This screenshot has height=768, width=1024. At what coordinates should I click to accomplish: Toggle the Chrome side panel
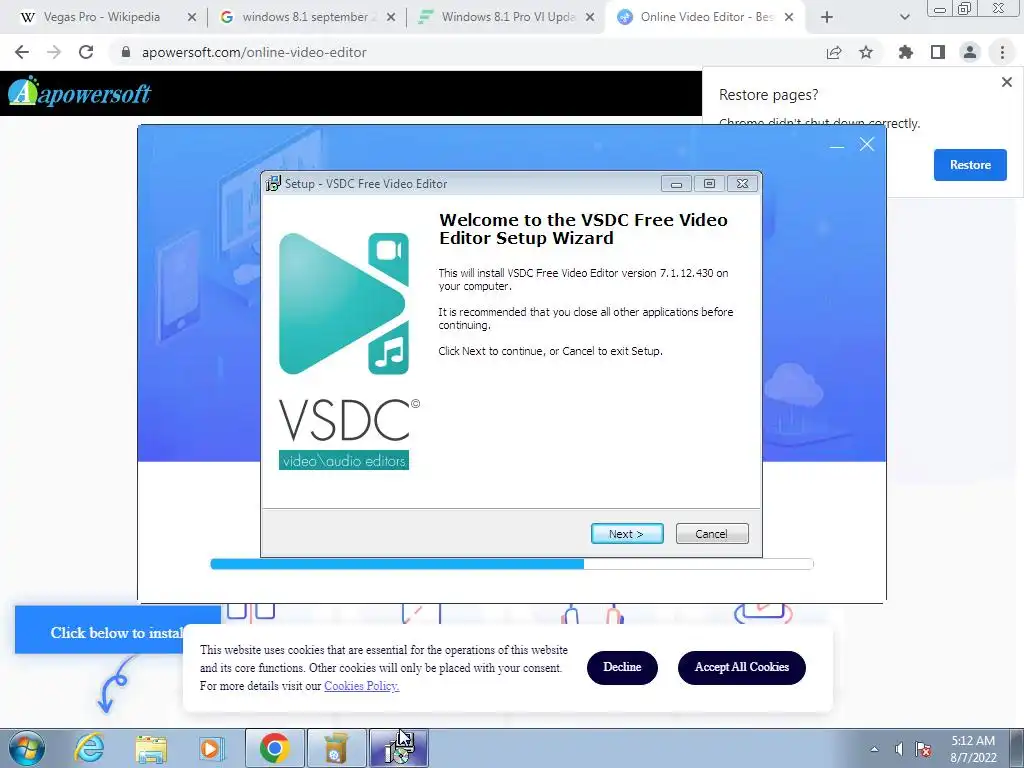point(938,52)
